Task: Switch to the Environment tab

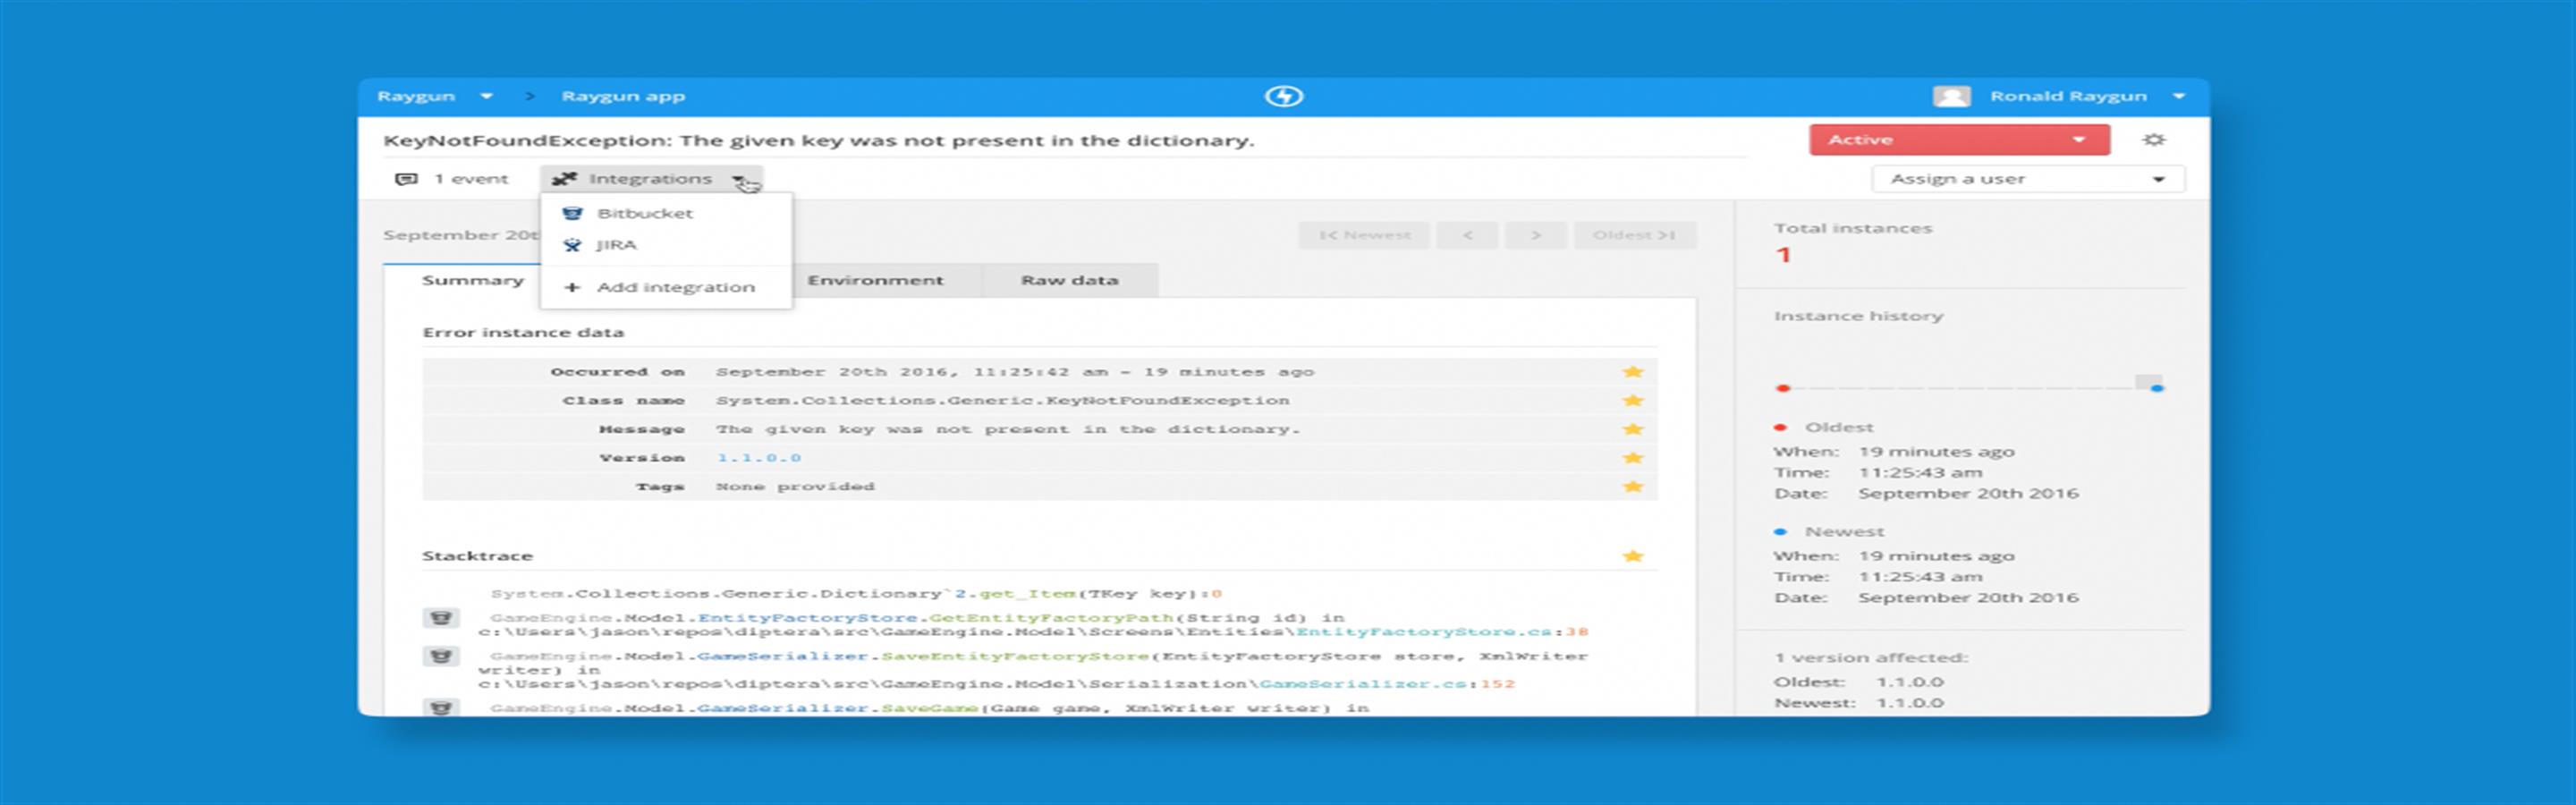Action: pyautogui.click(x=875, y=280)
